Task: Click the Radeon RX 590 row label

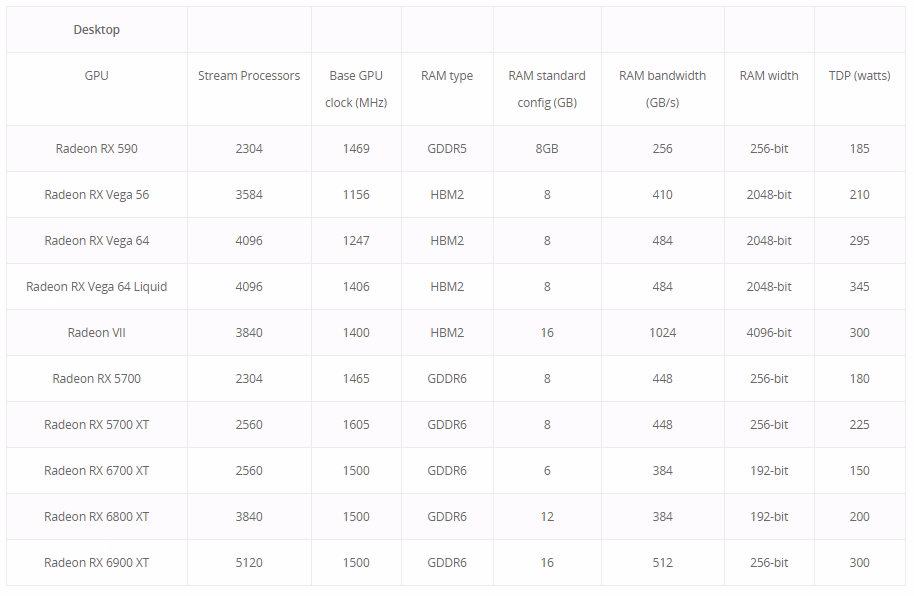Action: 96,149
